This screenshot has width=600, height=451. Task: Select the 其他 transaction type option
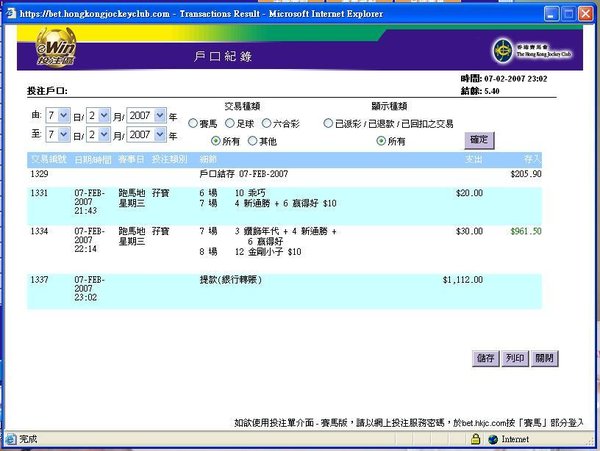253,141
